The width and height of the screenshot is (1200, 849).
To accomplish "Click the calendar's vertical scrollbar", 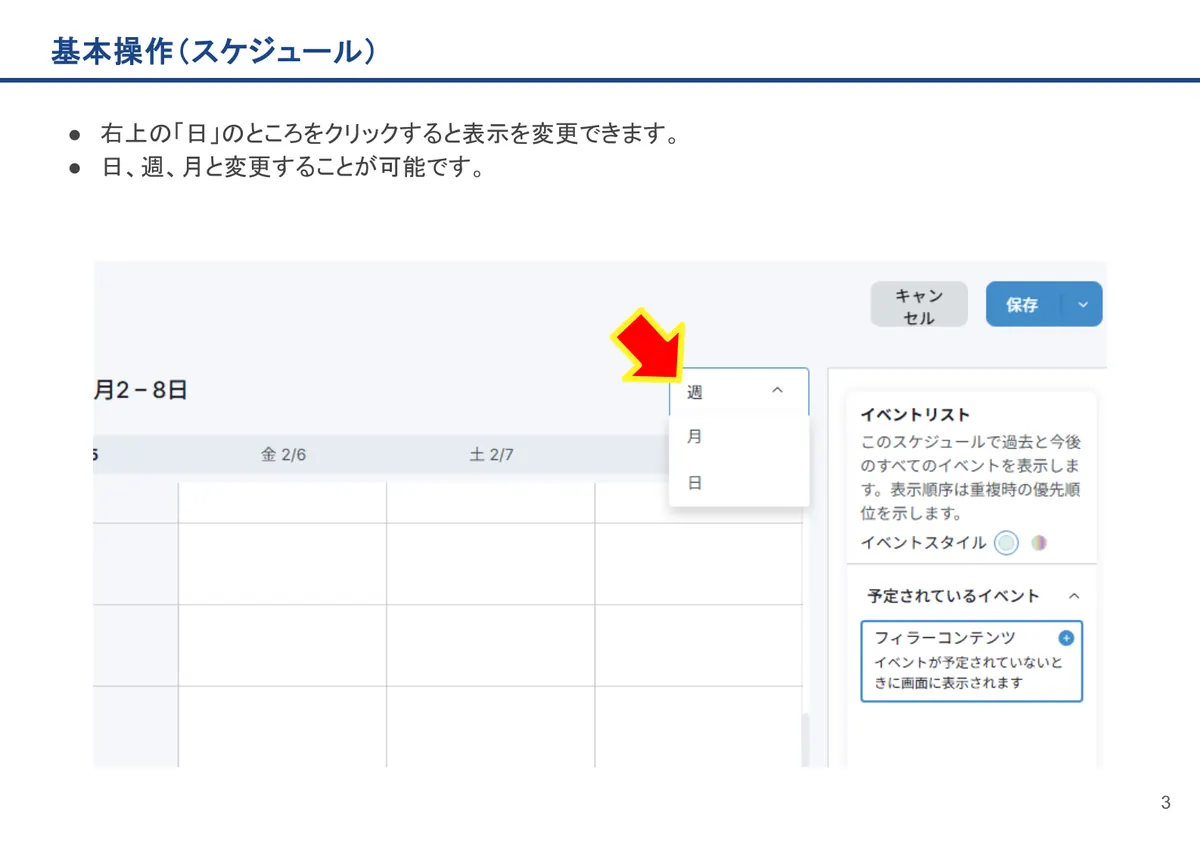I will click(x=806, y=740).
